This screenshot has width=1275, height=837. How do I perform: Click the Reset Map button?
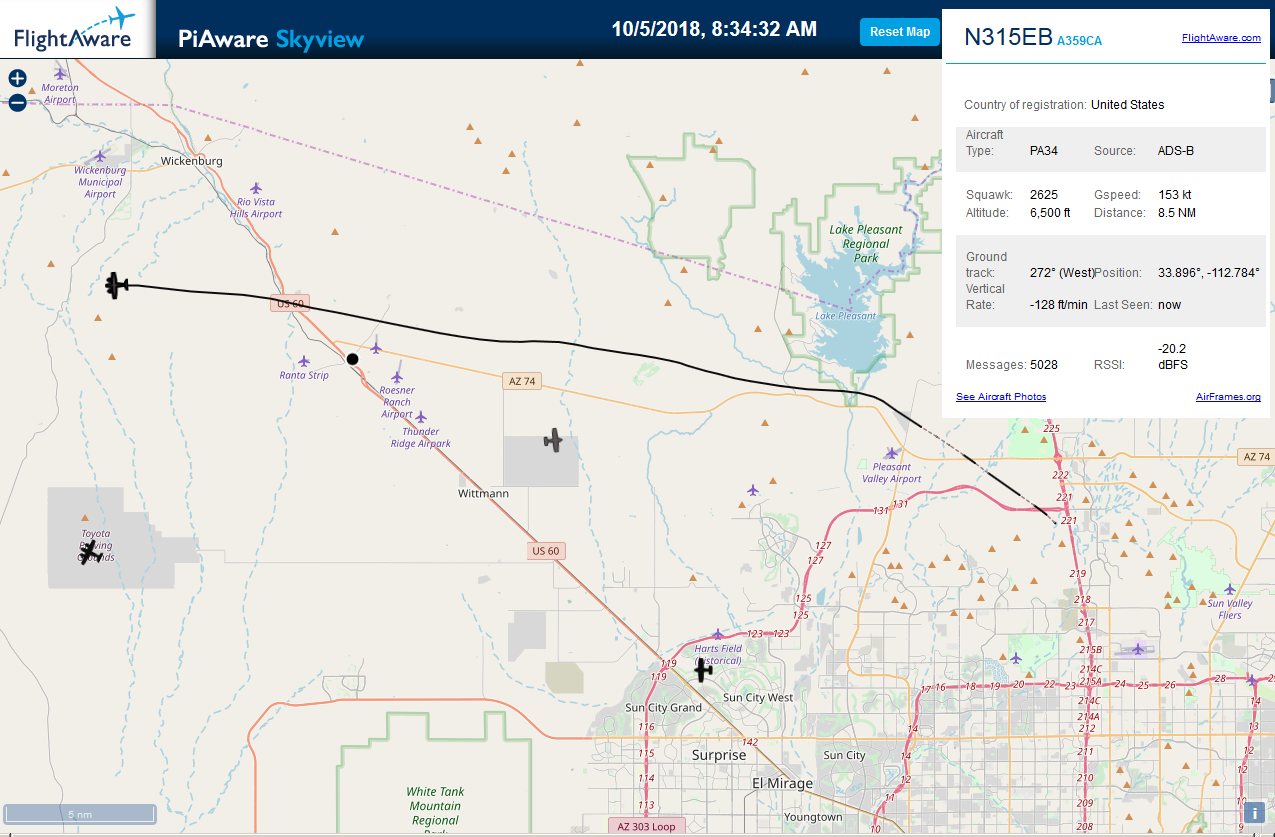click(900, 32)
